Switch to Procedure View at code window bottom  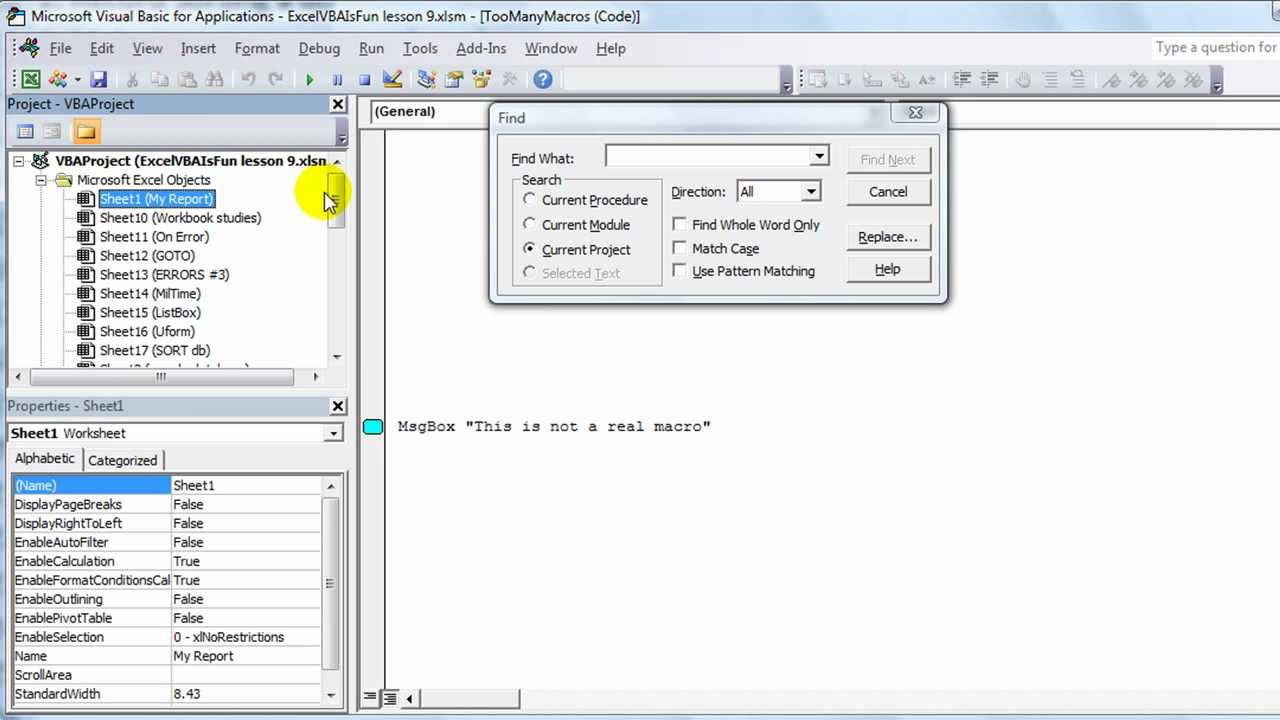pos(370,698)
